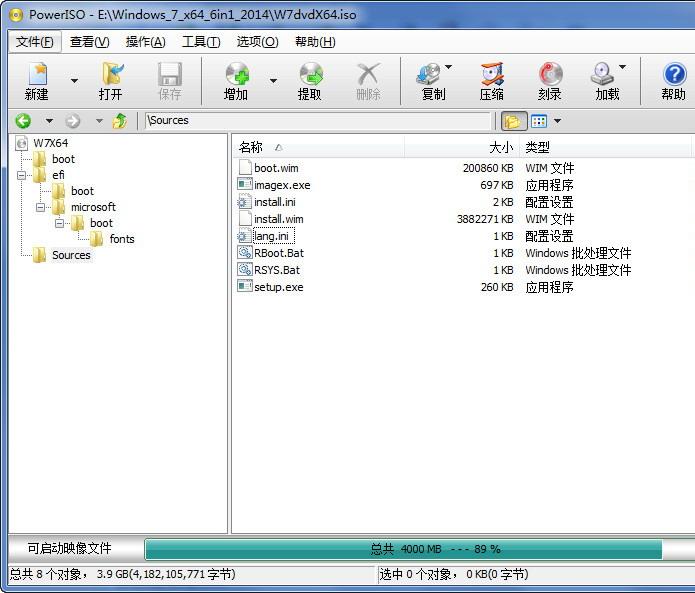Screen dimensions: 695x593
Task: Toggle the folder tree view button
Action: 514,121
